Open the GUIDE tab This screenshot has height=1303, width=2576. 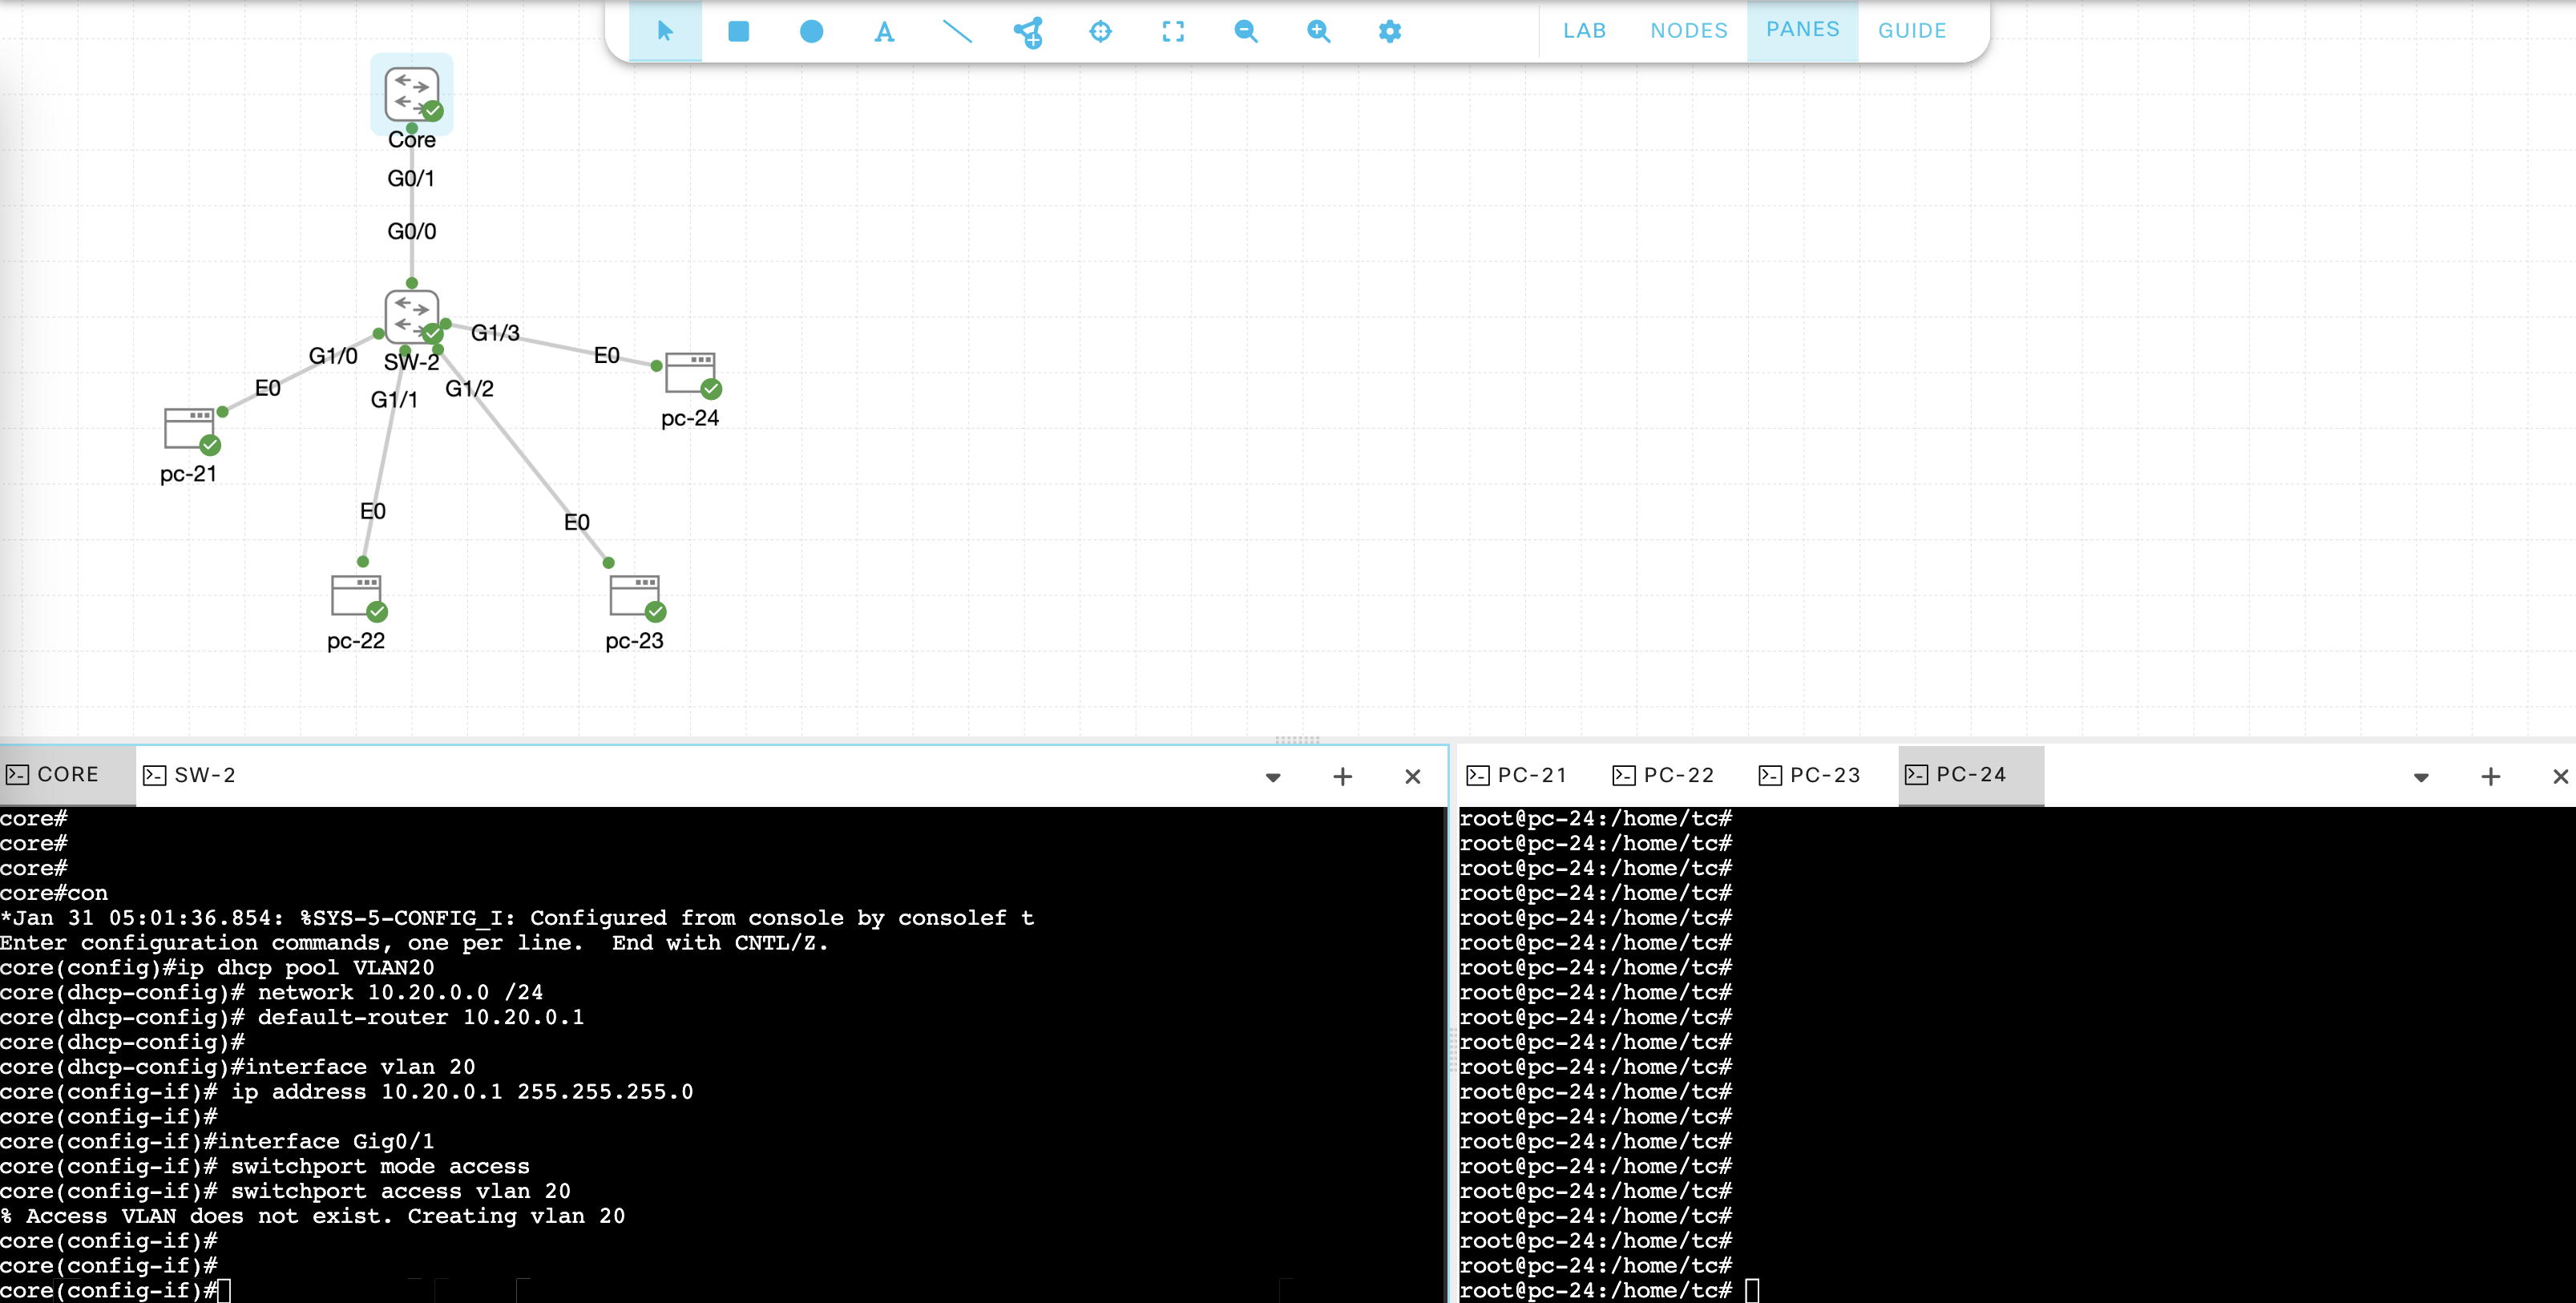click(1911, 31)
